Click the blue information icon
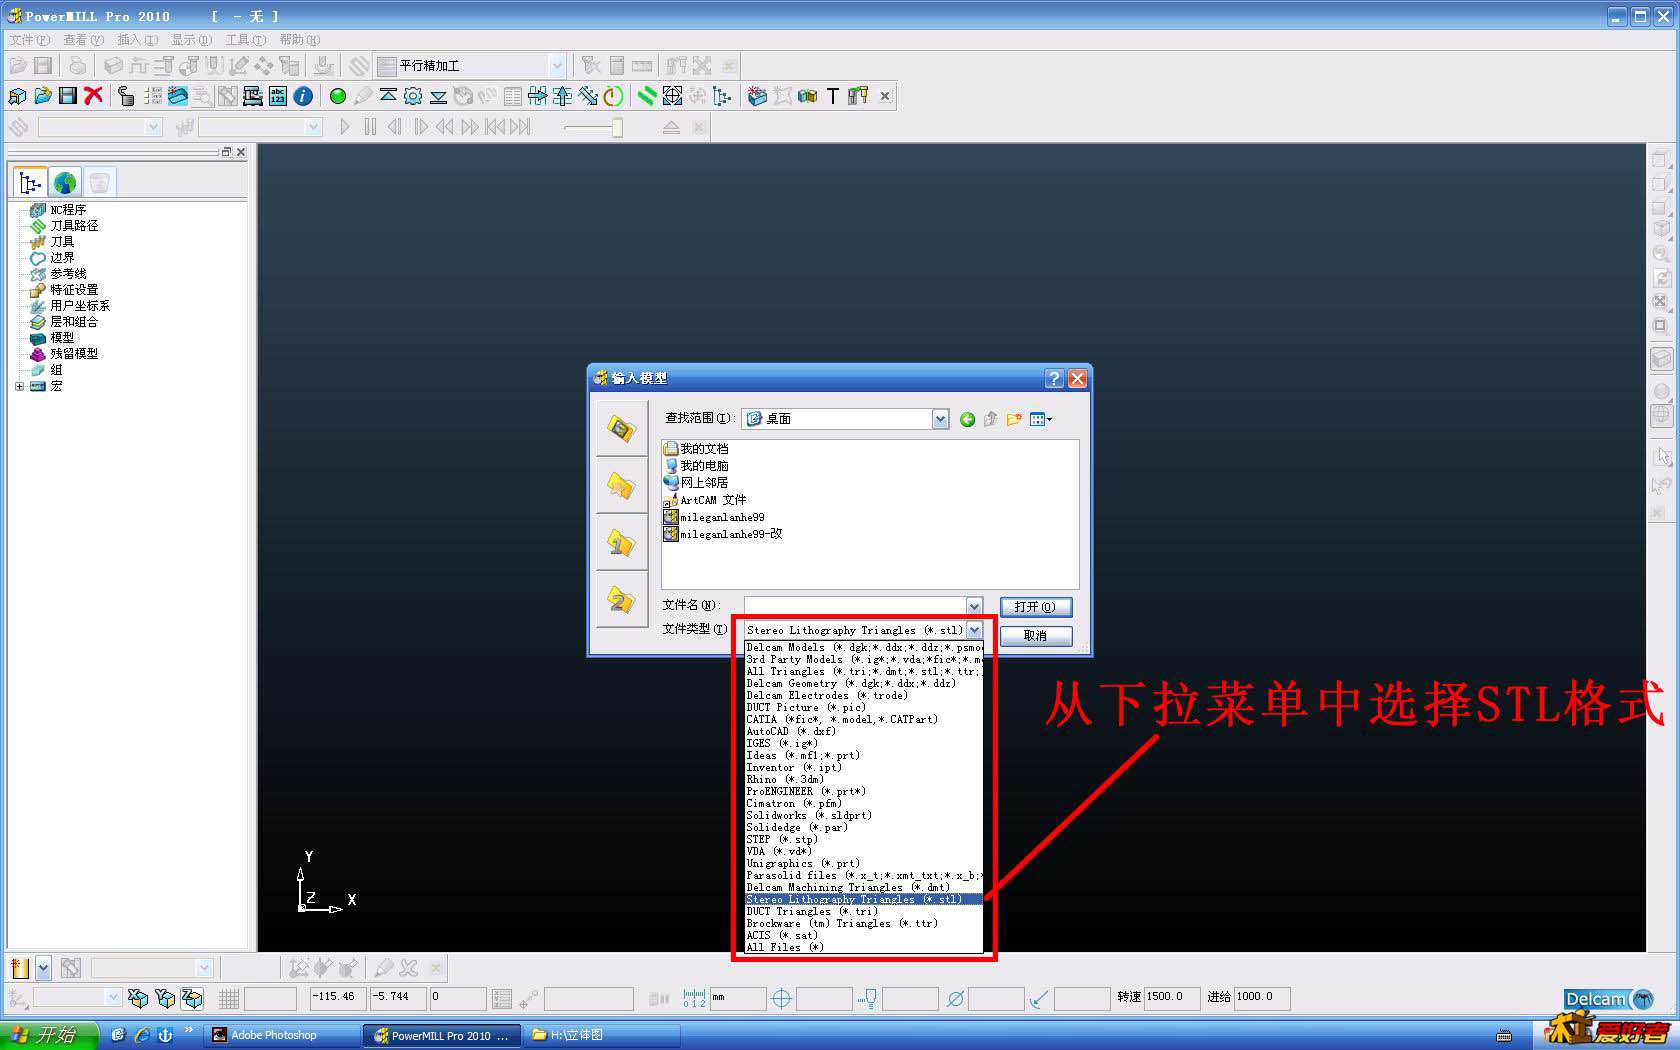Screen dimensions: 1680x1050 coord(303,96)
